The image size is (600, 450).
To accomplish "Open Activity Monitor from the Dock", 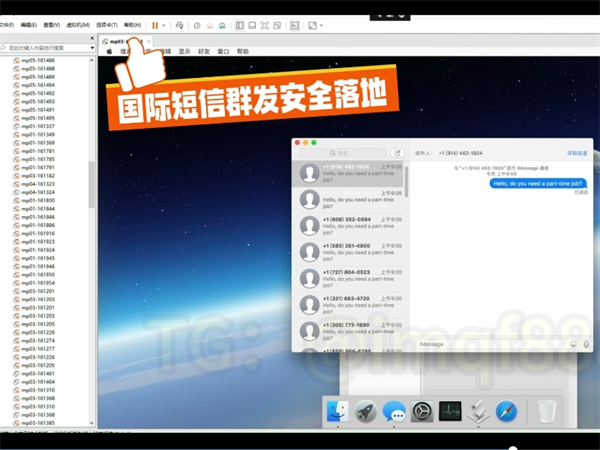I will click(x=450, y=410).
